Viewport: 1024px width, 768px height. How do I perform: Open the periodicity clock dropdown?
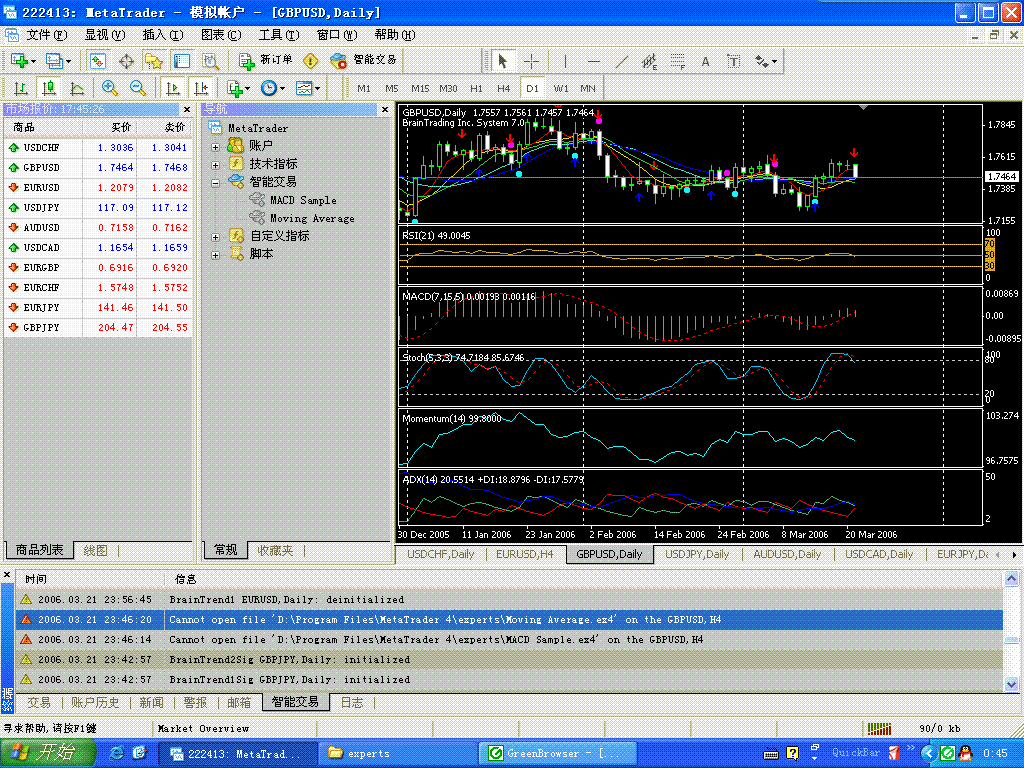(x=272, y=88)
